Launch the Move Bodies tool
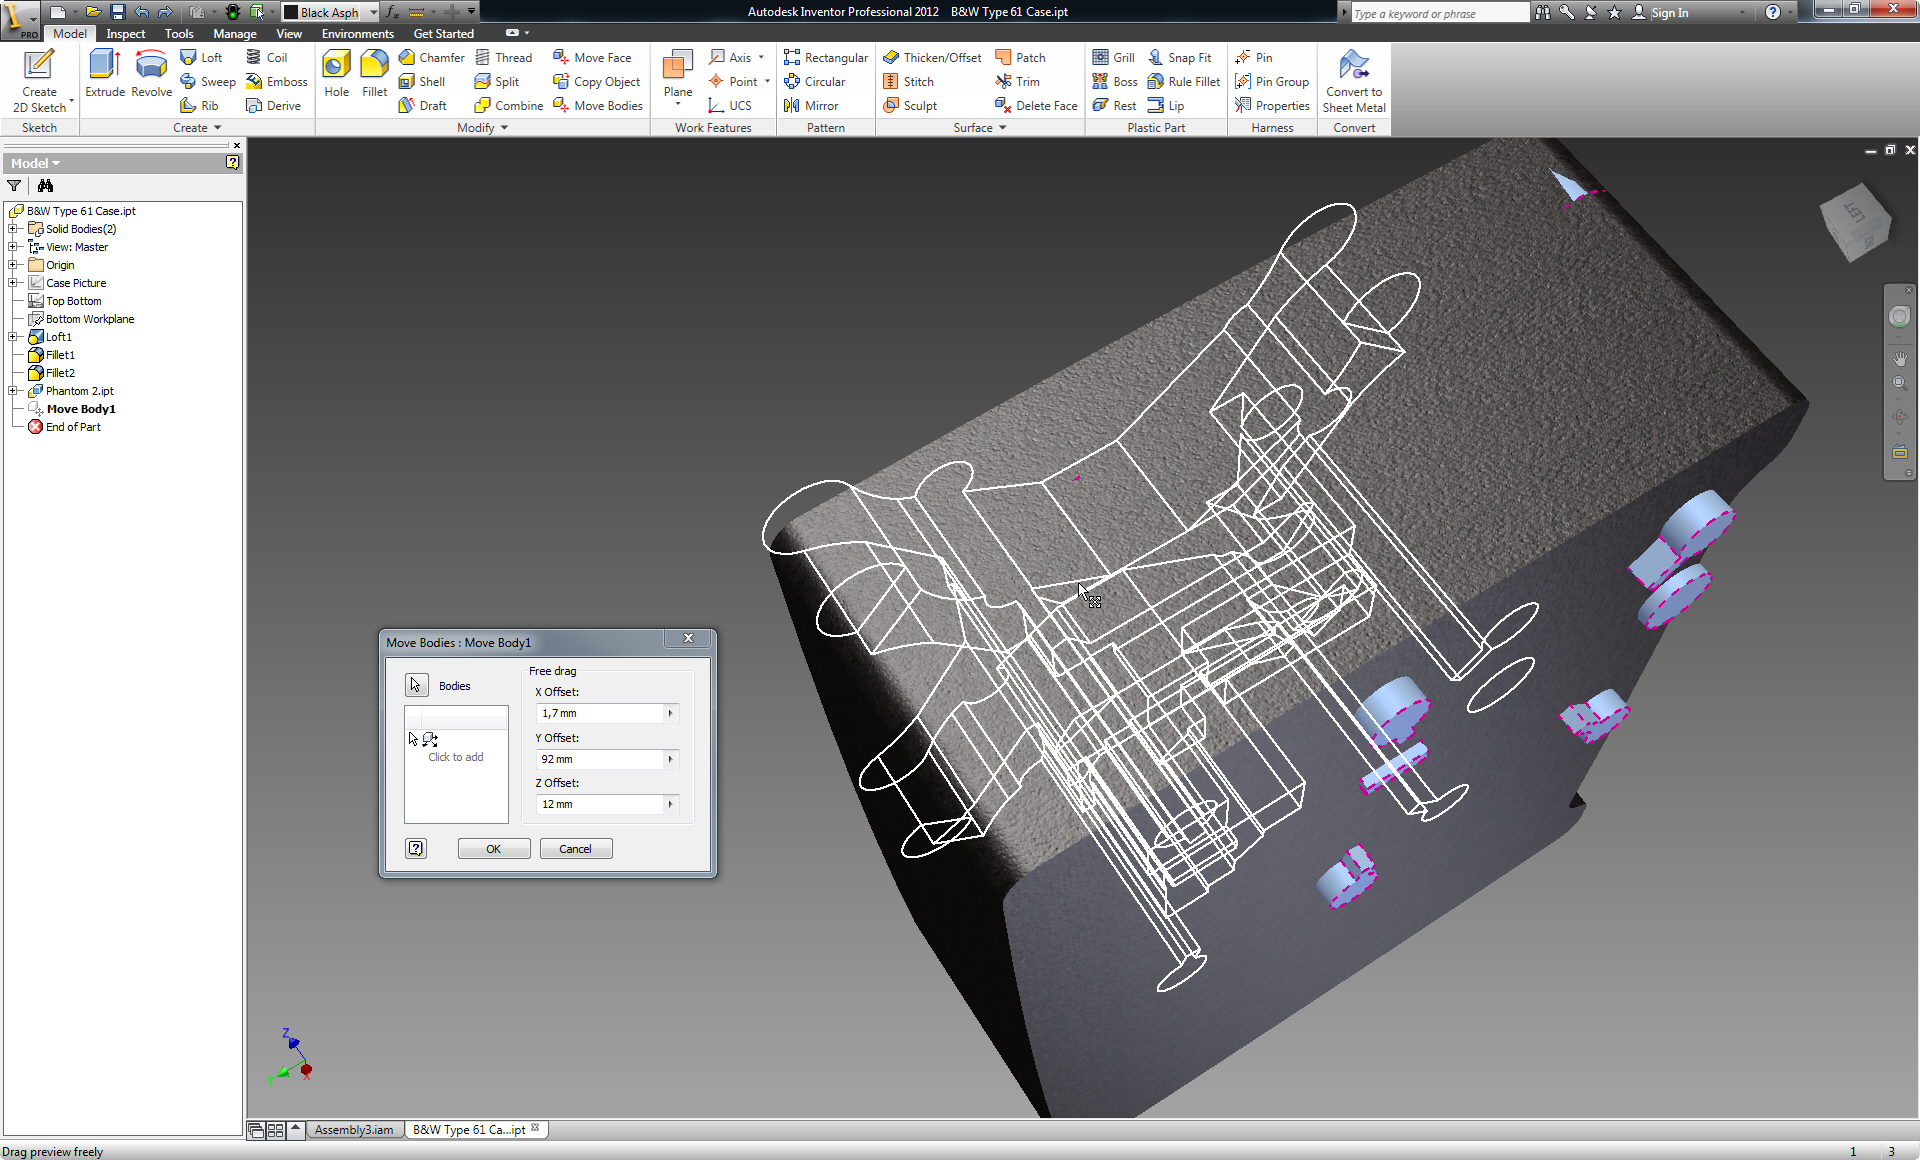1920x1160 pixels. coord(598,106)
